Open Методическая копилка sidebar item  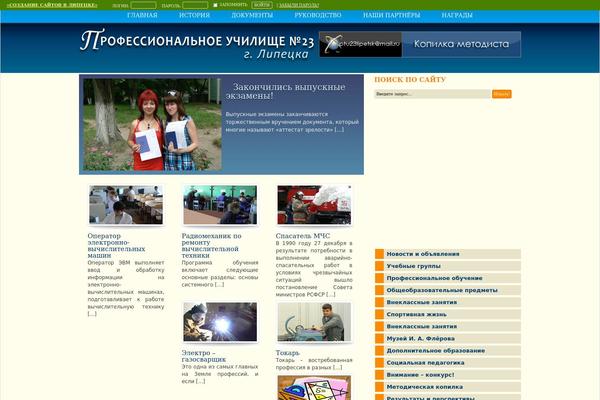point(448,387)
